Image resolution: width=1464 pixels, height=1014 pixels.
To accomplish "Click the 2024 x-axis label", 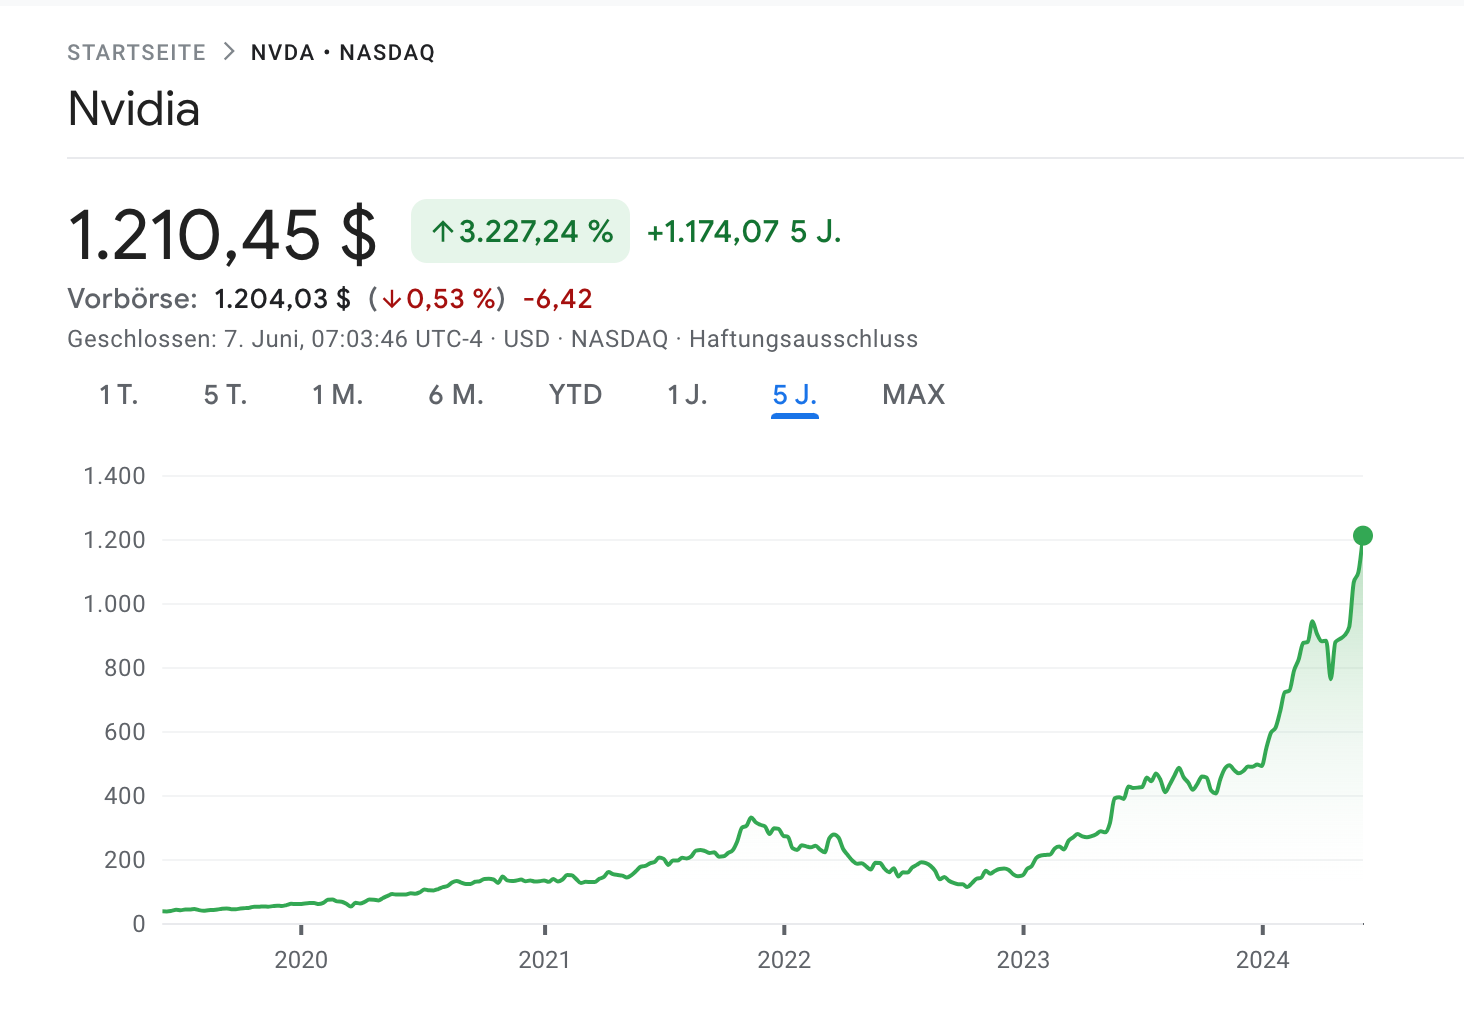I will tap(1263, 960).
